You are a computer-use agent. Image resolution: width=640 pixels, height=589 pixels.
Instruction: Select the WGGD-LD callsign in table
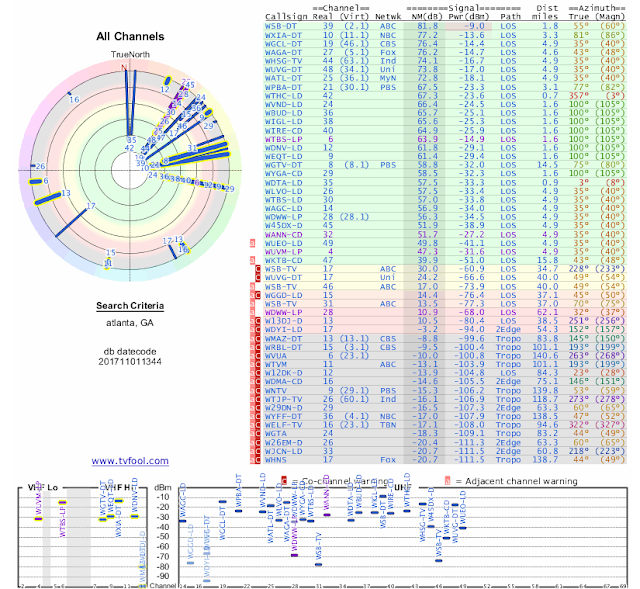click(283, 295)
